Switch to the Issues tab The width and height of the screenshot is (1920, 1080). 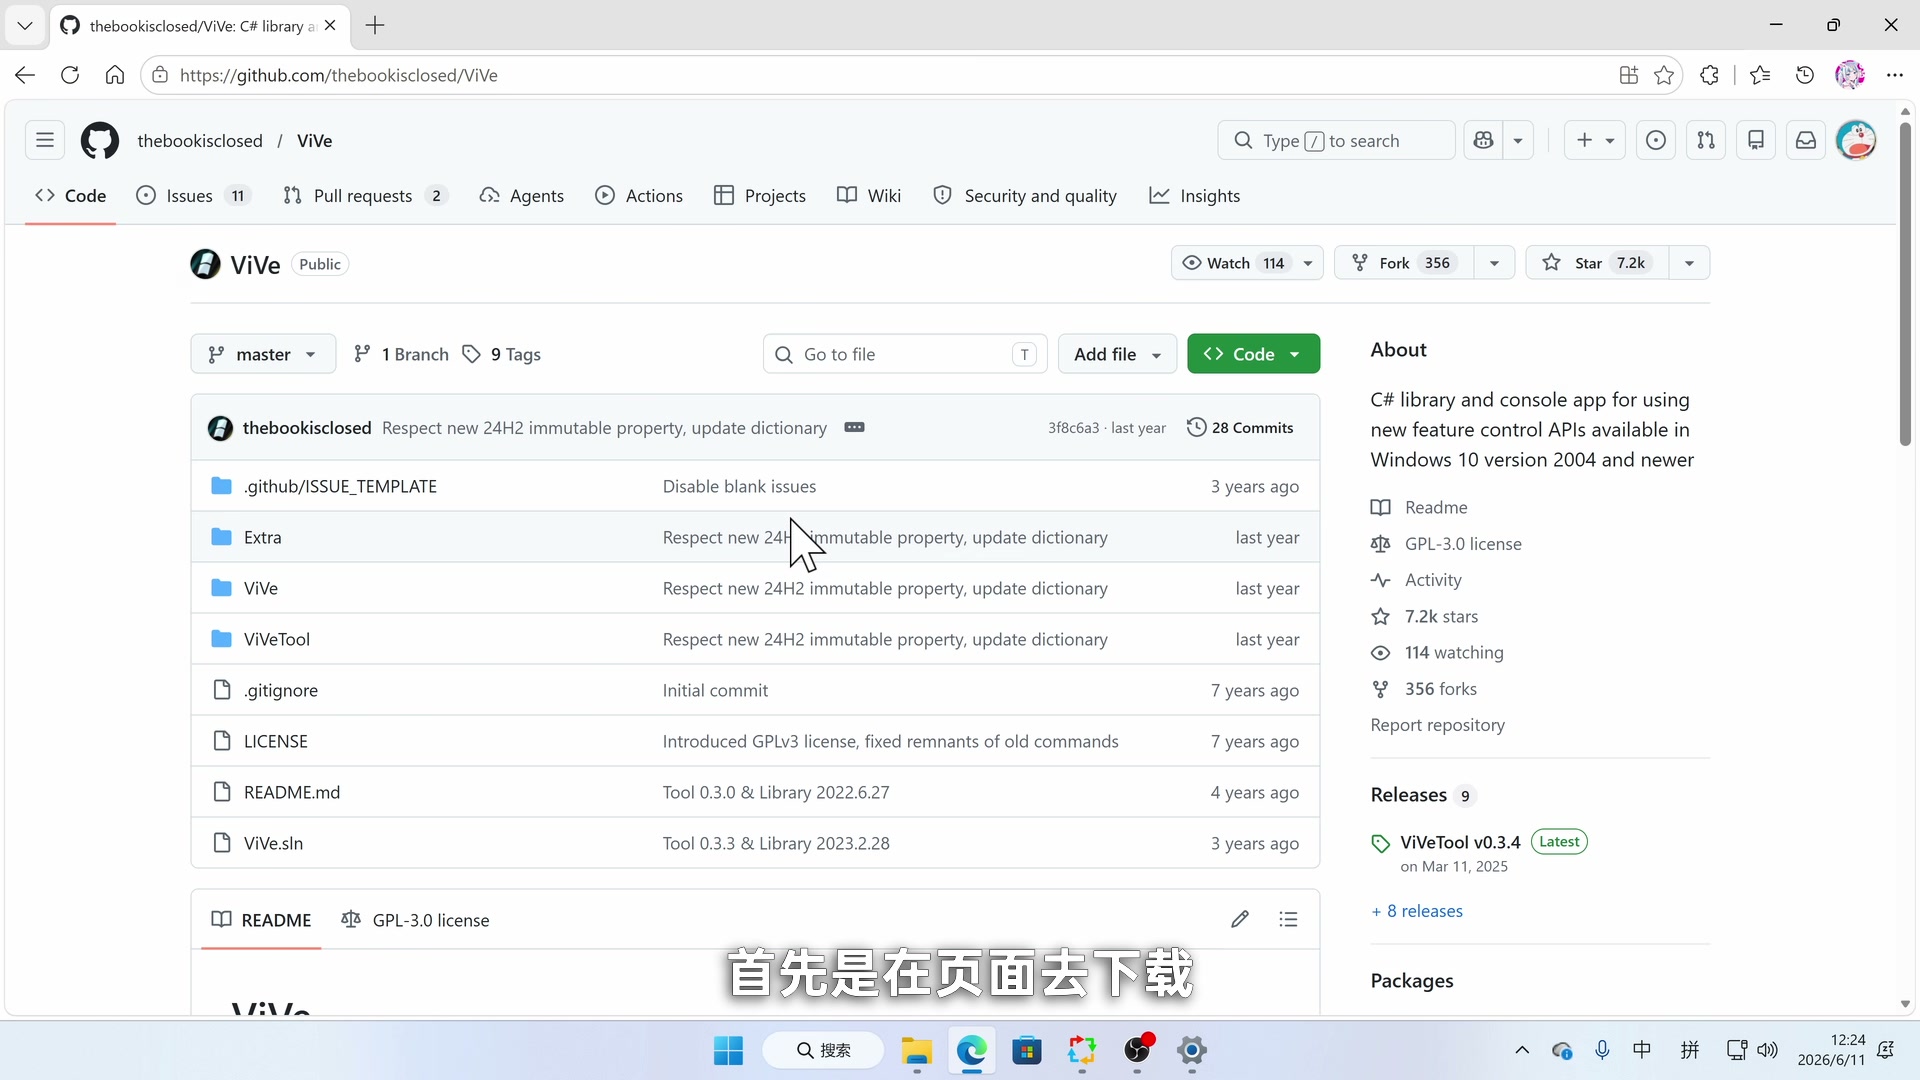[x=193, y=196]
